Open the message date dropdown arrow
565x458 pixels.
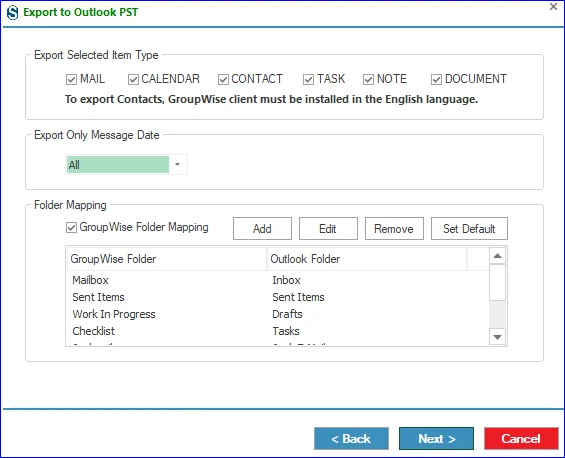[178, 165]
